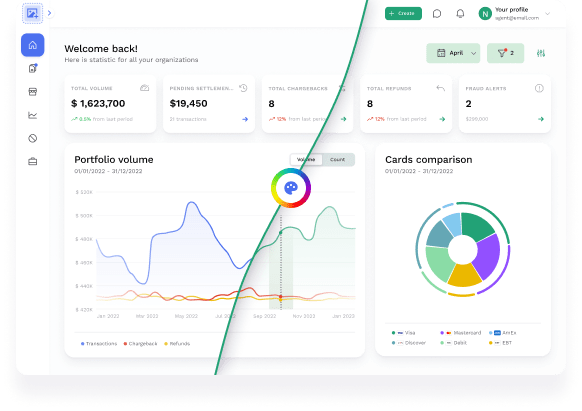Toggle Visa in cards legend

(x=403, y=333)
